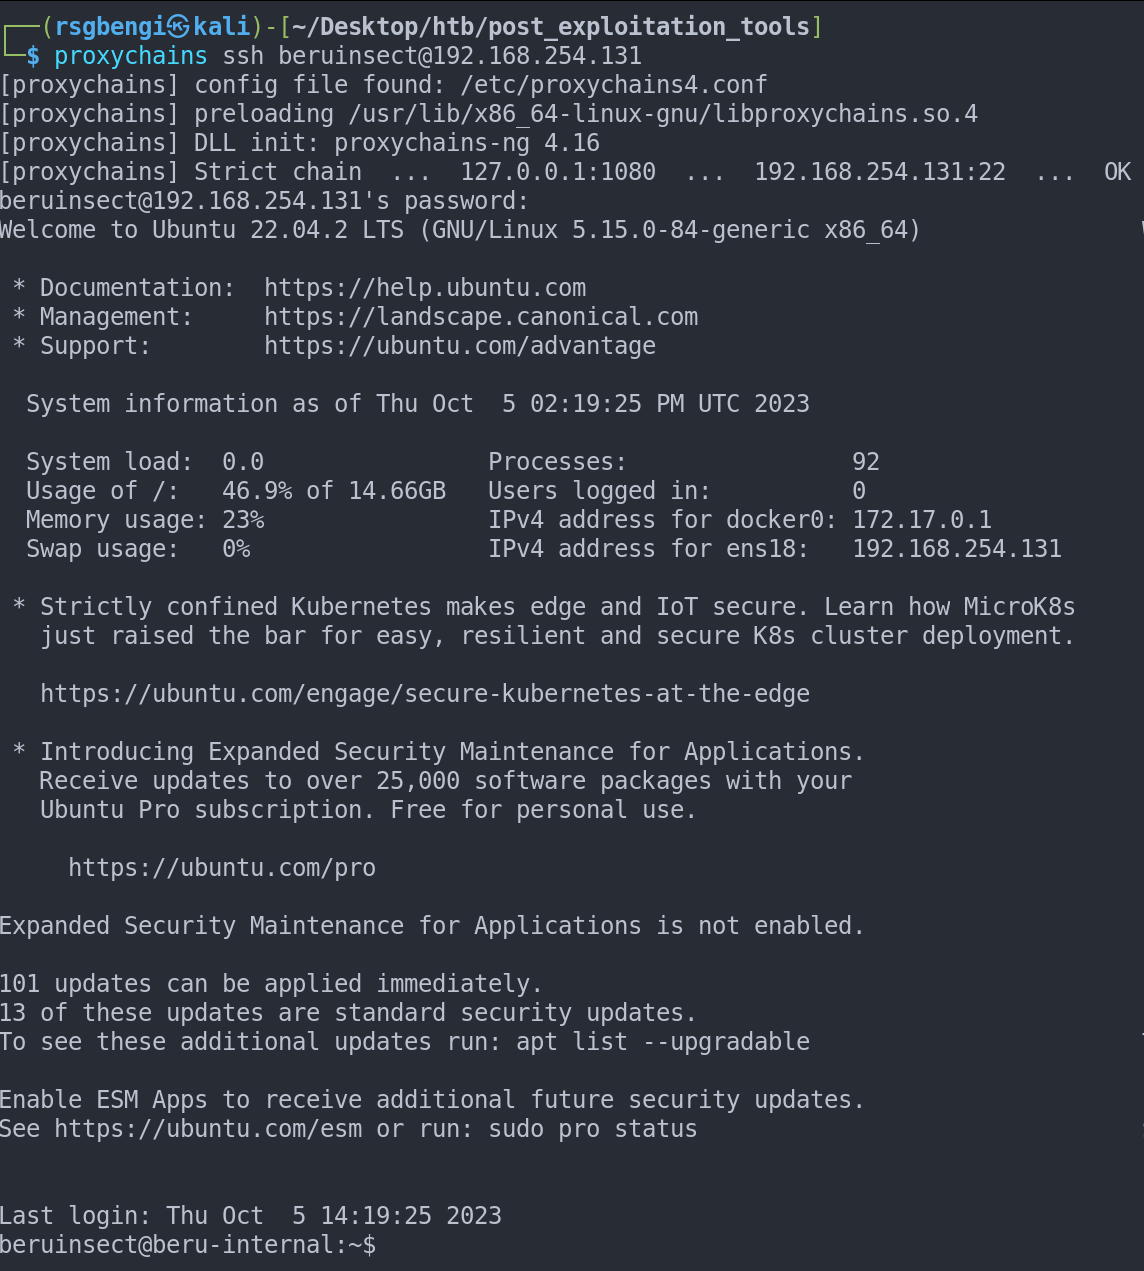
Task: Click the proxychains command word
Action: click(131, 56)
